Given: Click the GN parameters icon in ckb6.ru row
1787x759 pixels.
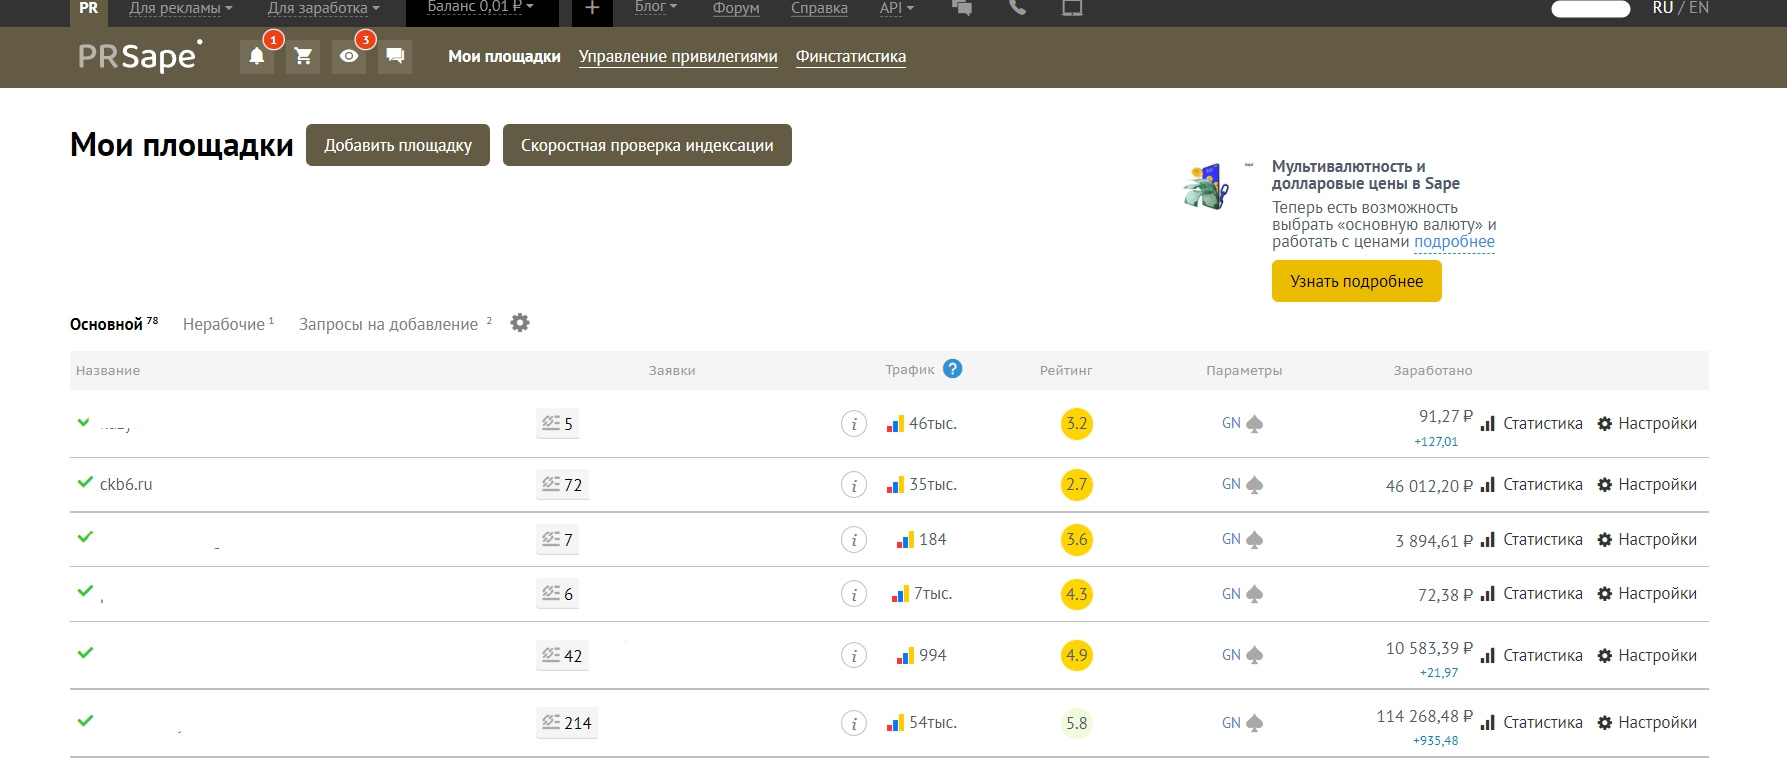Looking at the screenshot, I should click(1242, 485).
